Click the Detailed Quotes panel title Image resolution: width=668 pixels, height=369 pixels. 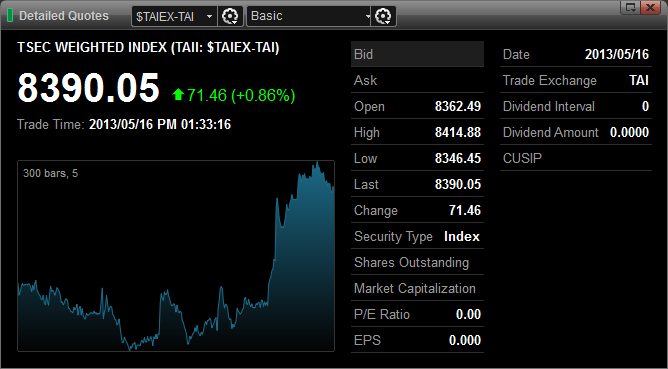coord(64,16)
